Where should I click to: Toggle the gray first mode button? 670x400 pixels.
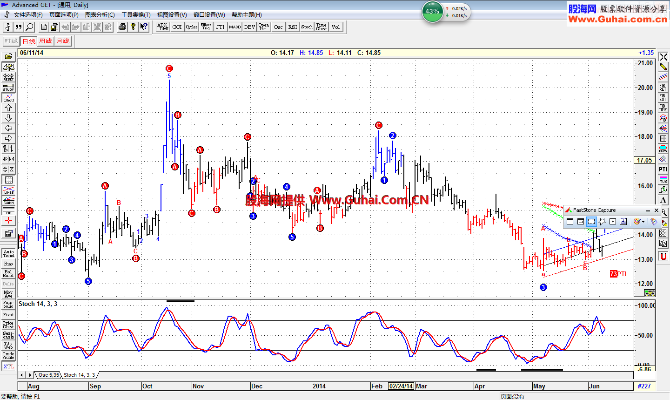click(x=10, y=41)
